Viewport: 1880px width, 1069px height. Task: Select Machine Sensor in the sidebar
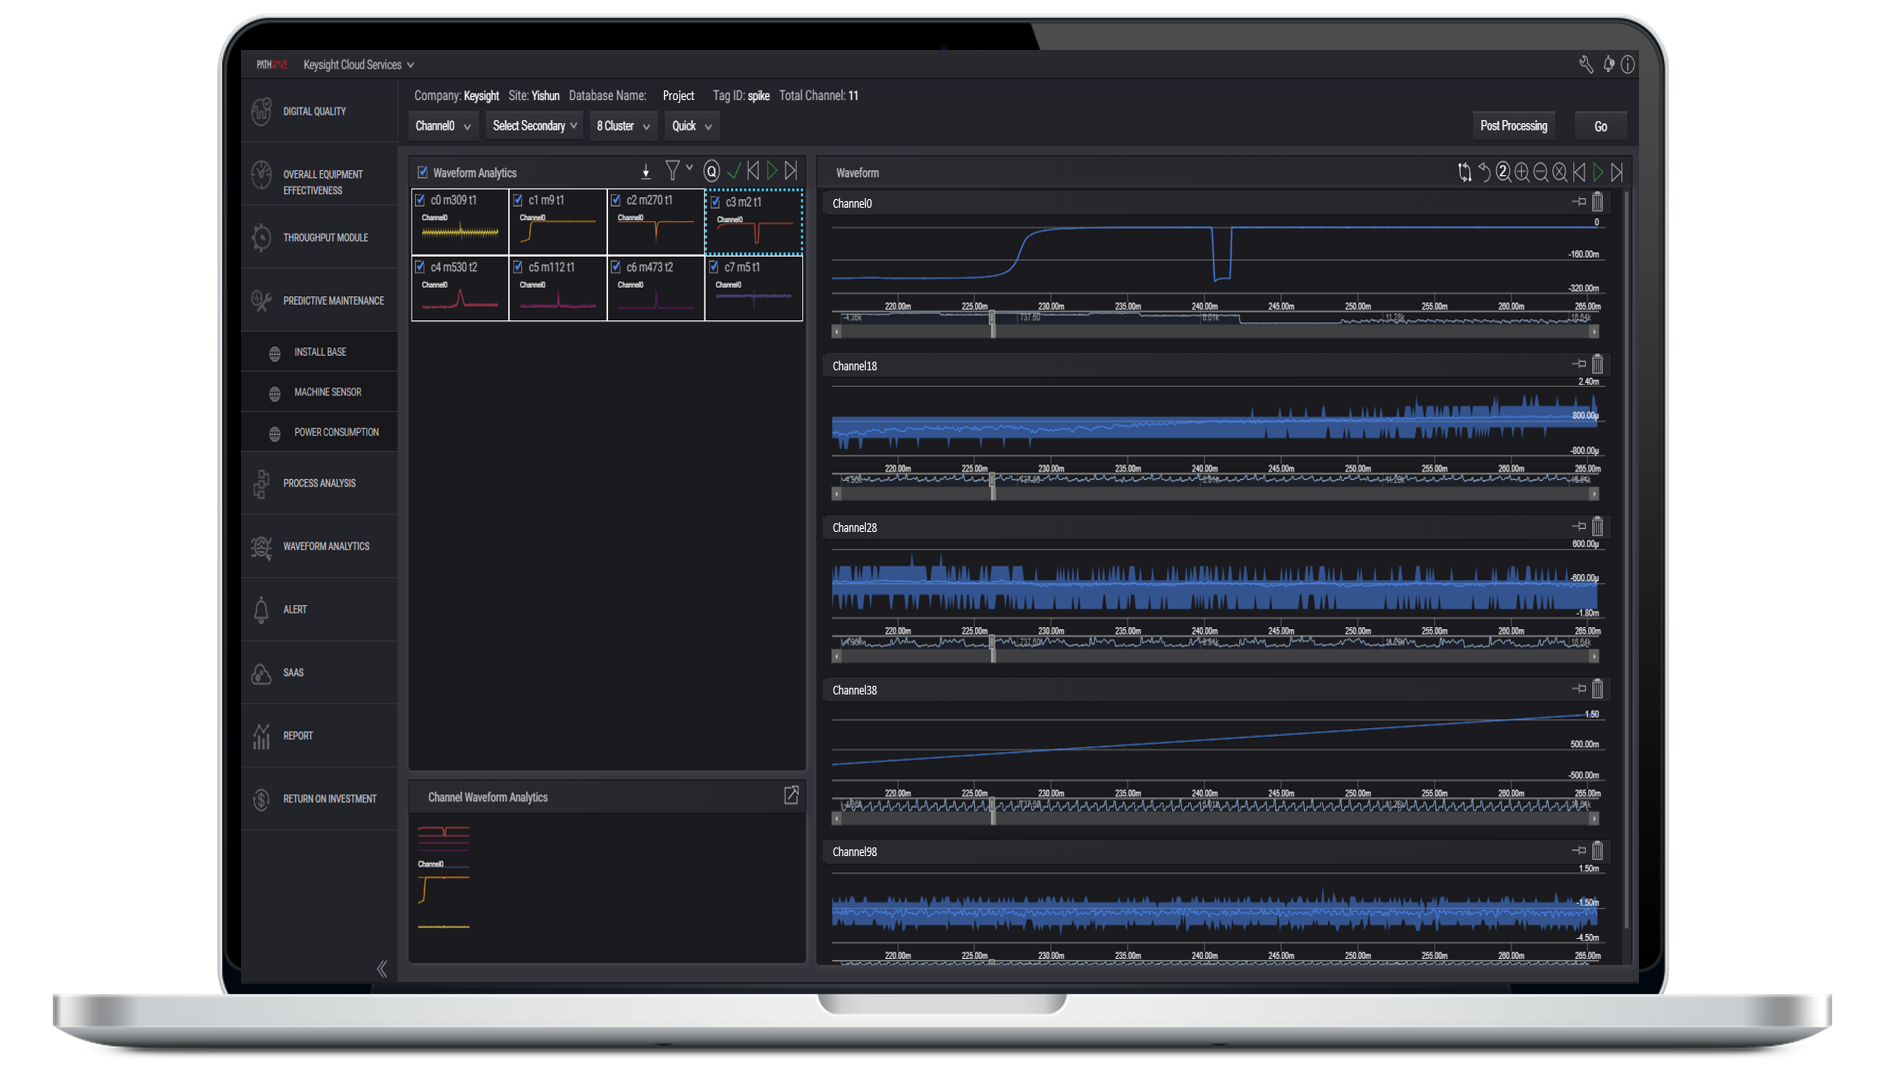(x=327, y=393)
